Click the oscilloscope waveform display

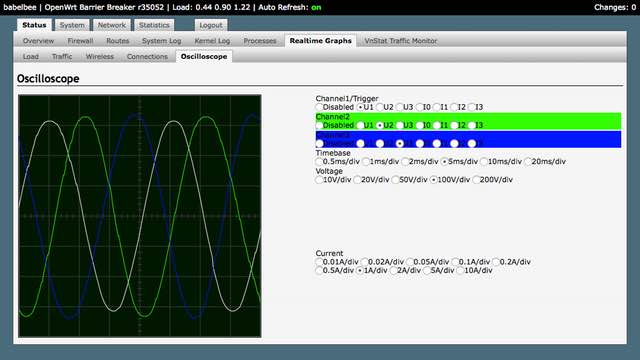pyautogui.click(x=140, y=216)
